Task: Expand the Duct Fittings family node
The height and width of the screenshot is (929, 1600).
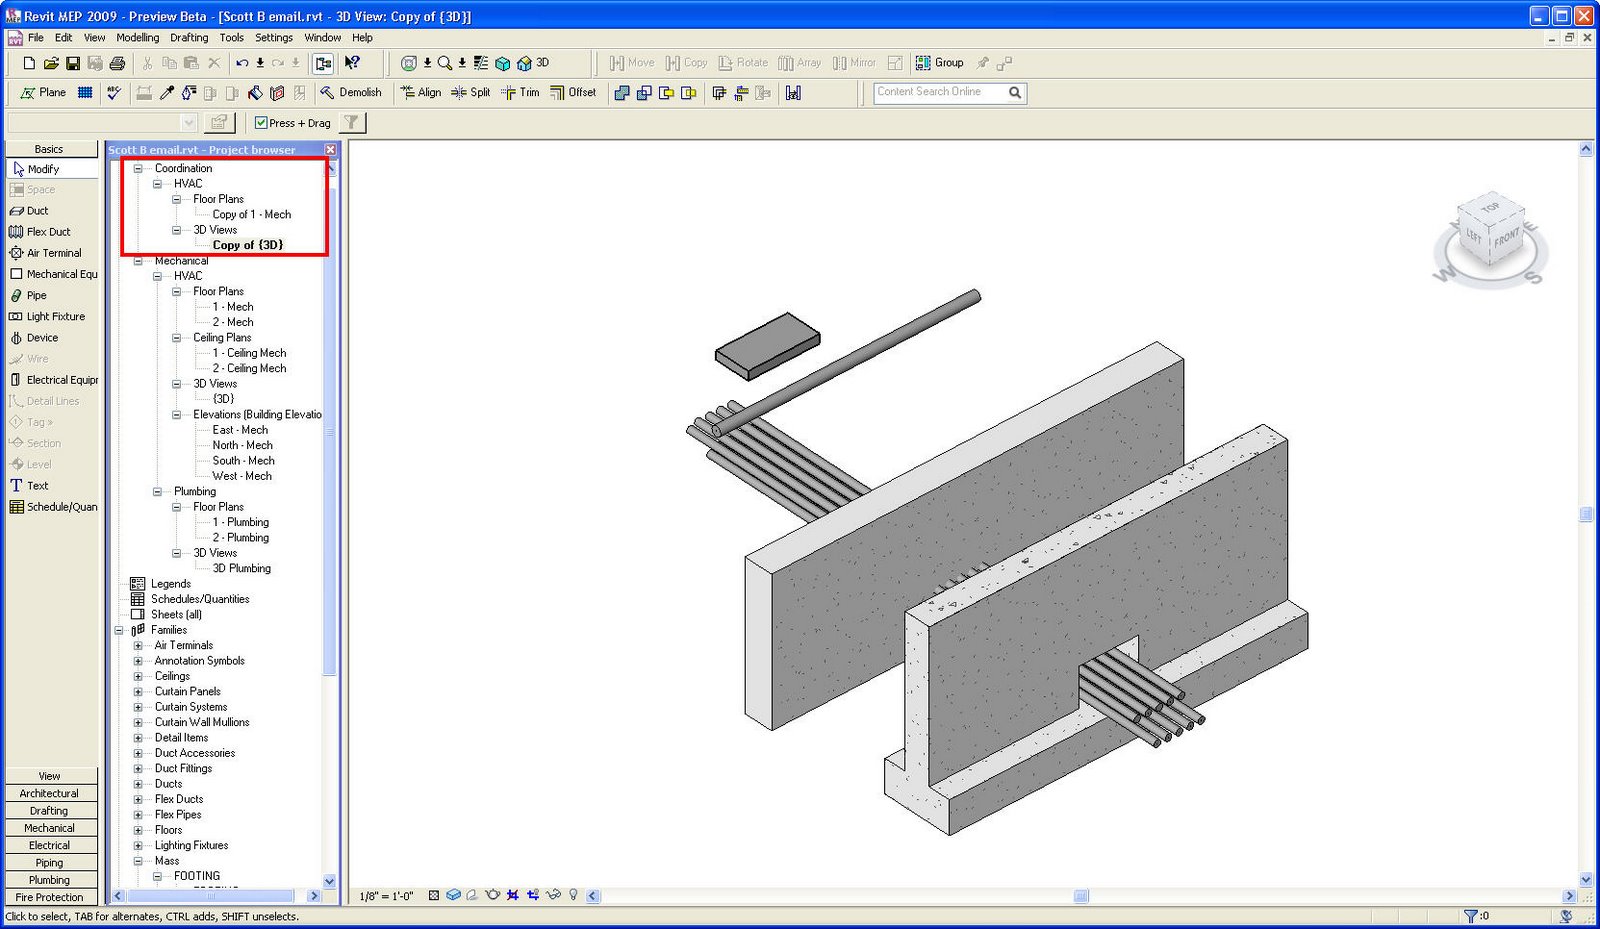Action: pos(138,769)
